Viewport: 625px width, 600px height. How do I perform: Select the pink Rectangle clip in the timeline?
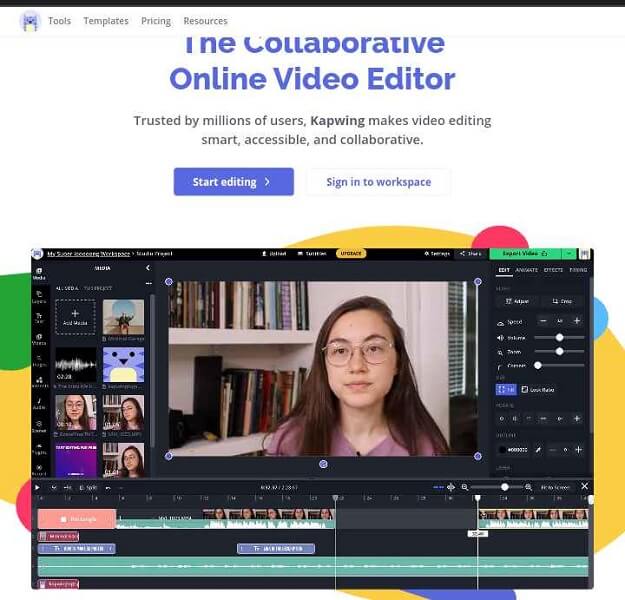(x=77, y=519)
